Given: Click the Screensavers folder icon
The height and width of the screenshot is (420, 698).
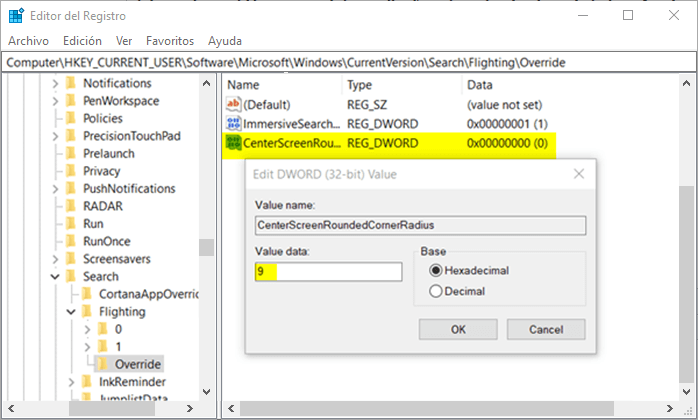Looking at the screenshot, I should (70, 259).
